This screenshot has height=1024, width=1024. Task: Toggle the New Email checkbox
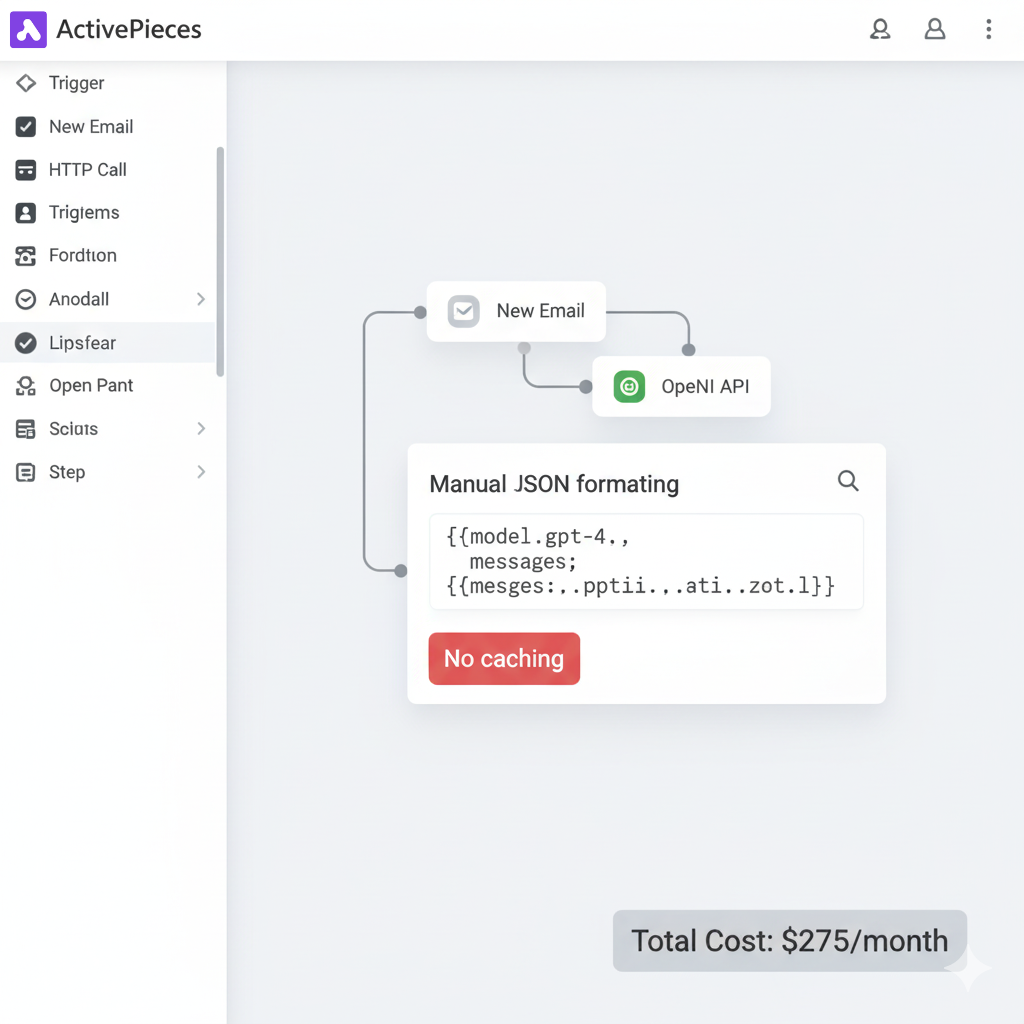[x=25, y=126]
